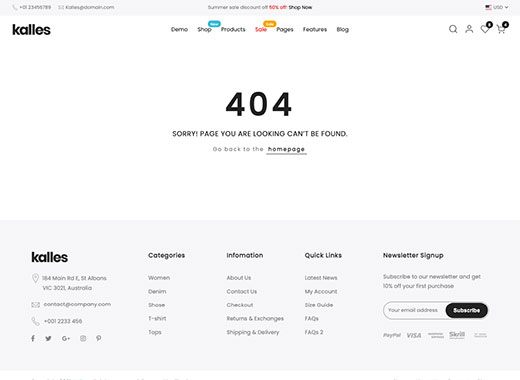Open the wishlist heart icon
Screen dimensions: 520x380
pyautogui.click(x=485, y=29)
